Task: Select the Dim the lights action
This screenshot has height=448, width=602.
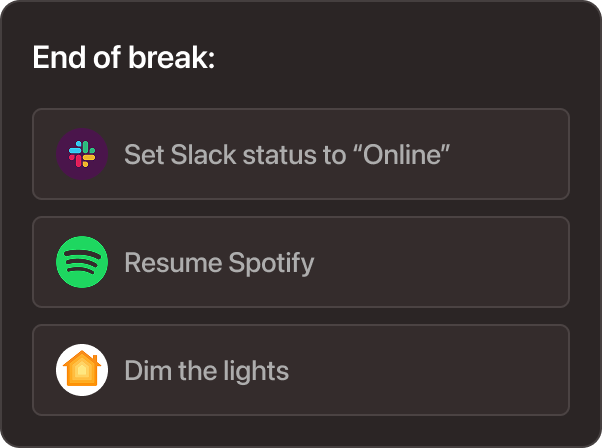Action: point(300,370)
